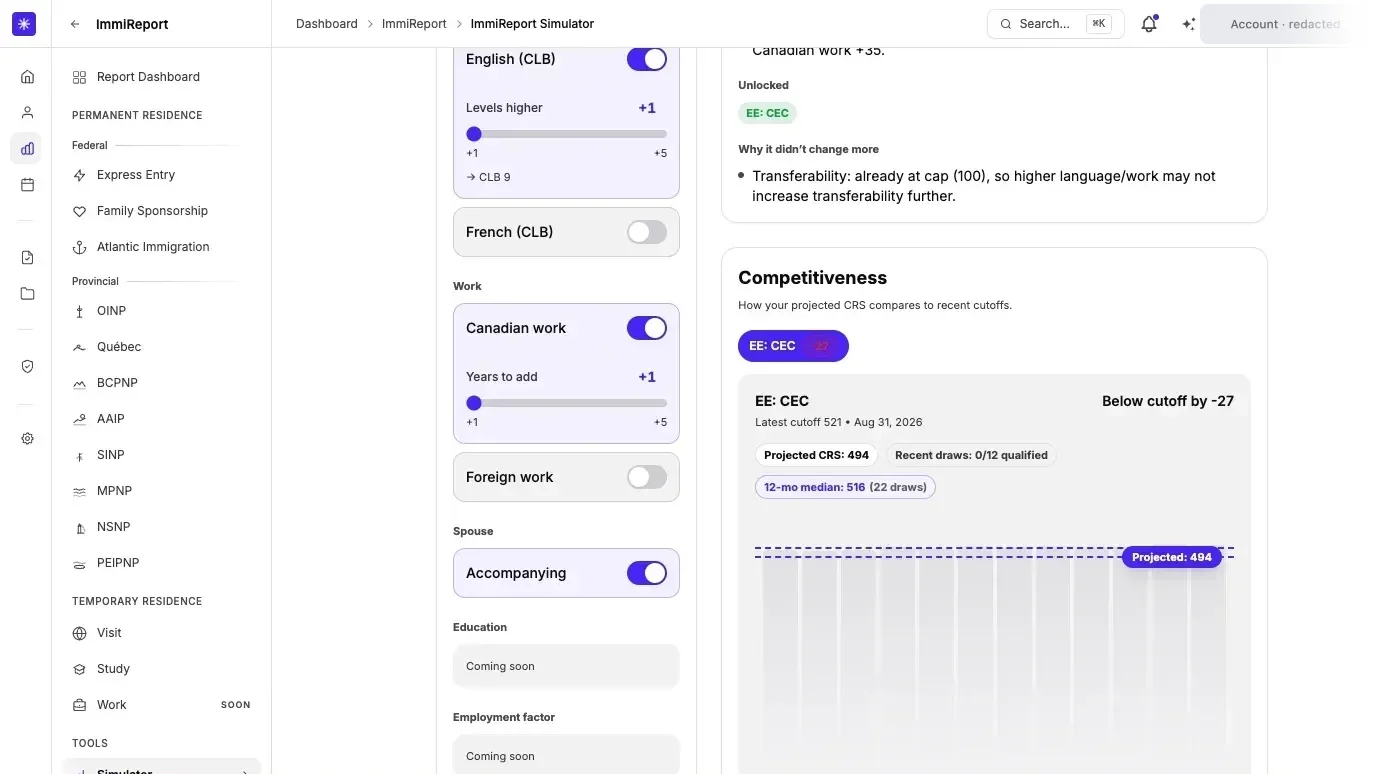Click the sparkle AI assistant icon
Screen dimensions: 1383x774
pos(1188,24)
